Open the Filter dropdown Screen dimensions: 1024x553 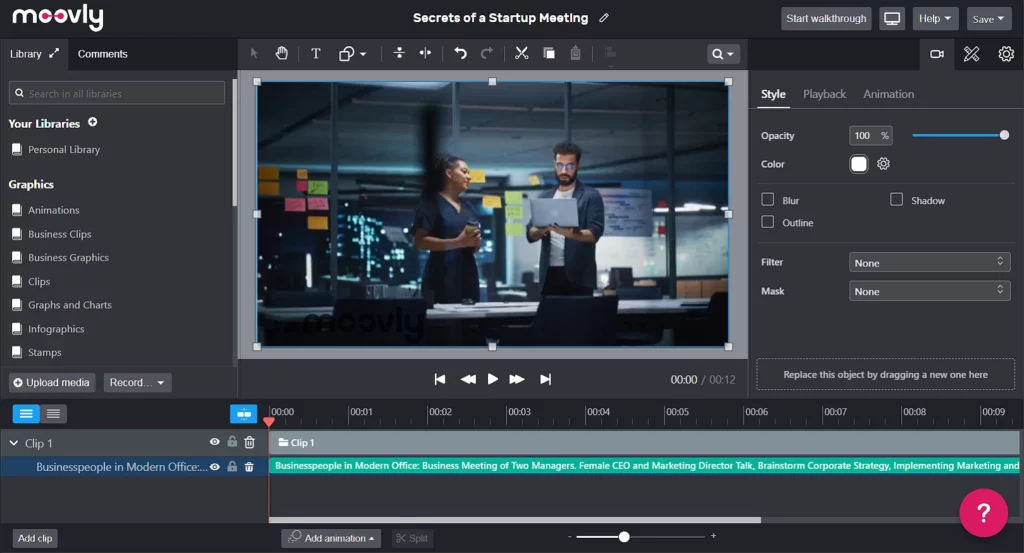click(929, 262)
